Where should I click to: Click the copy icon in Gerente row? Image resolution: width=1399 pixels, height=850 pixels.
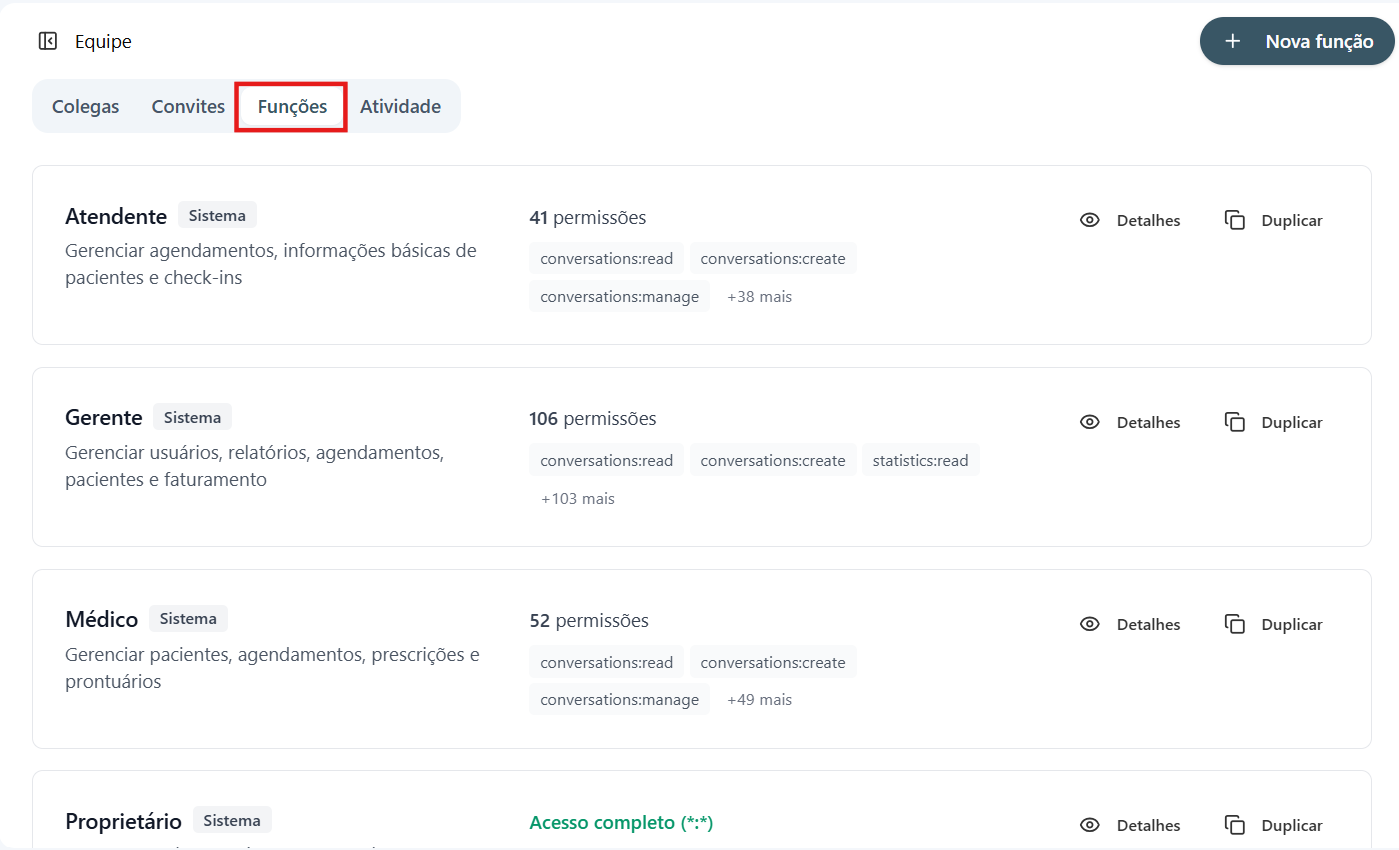pos(1235,422)
